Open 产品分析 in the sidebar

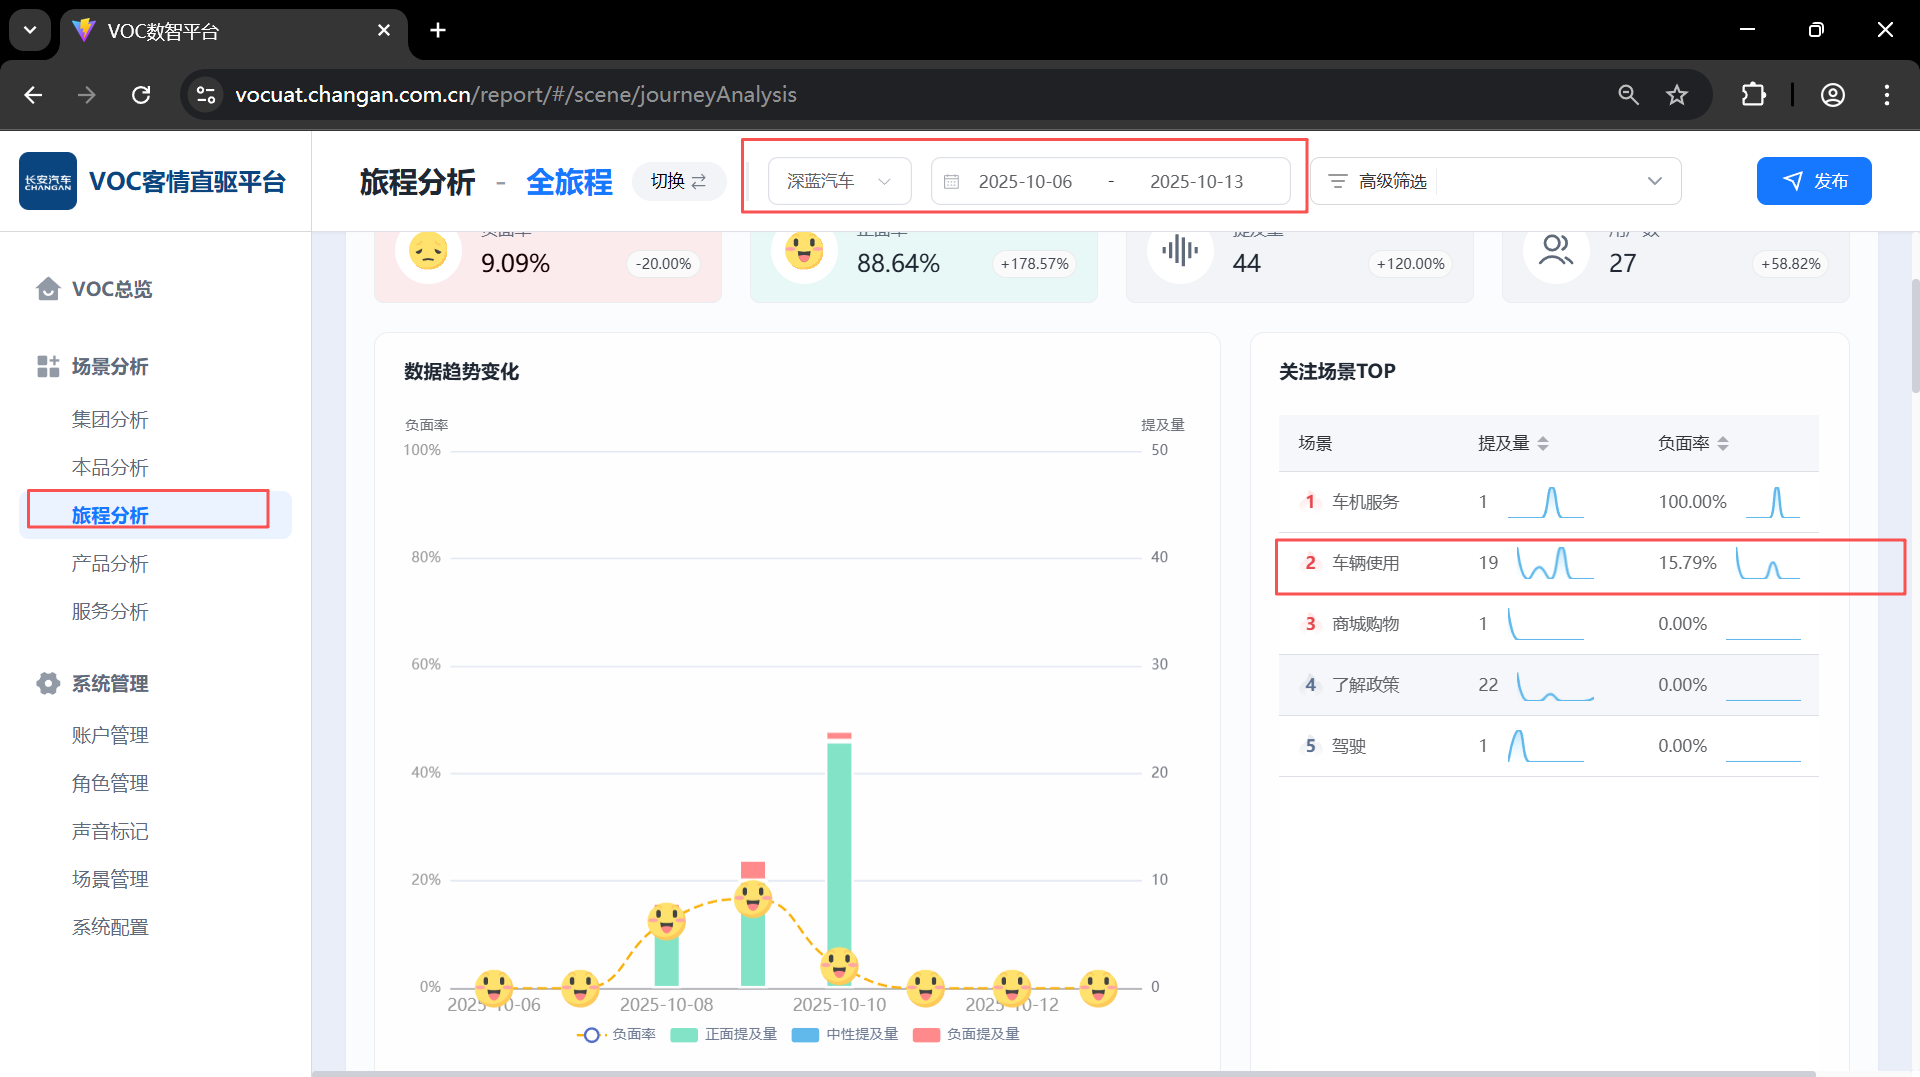coord(110,564)
